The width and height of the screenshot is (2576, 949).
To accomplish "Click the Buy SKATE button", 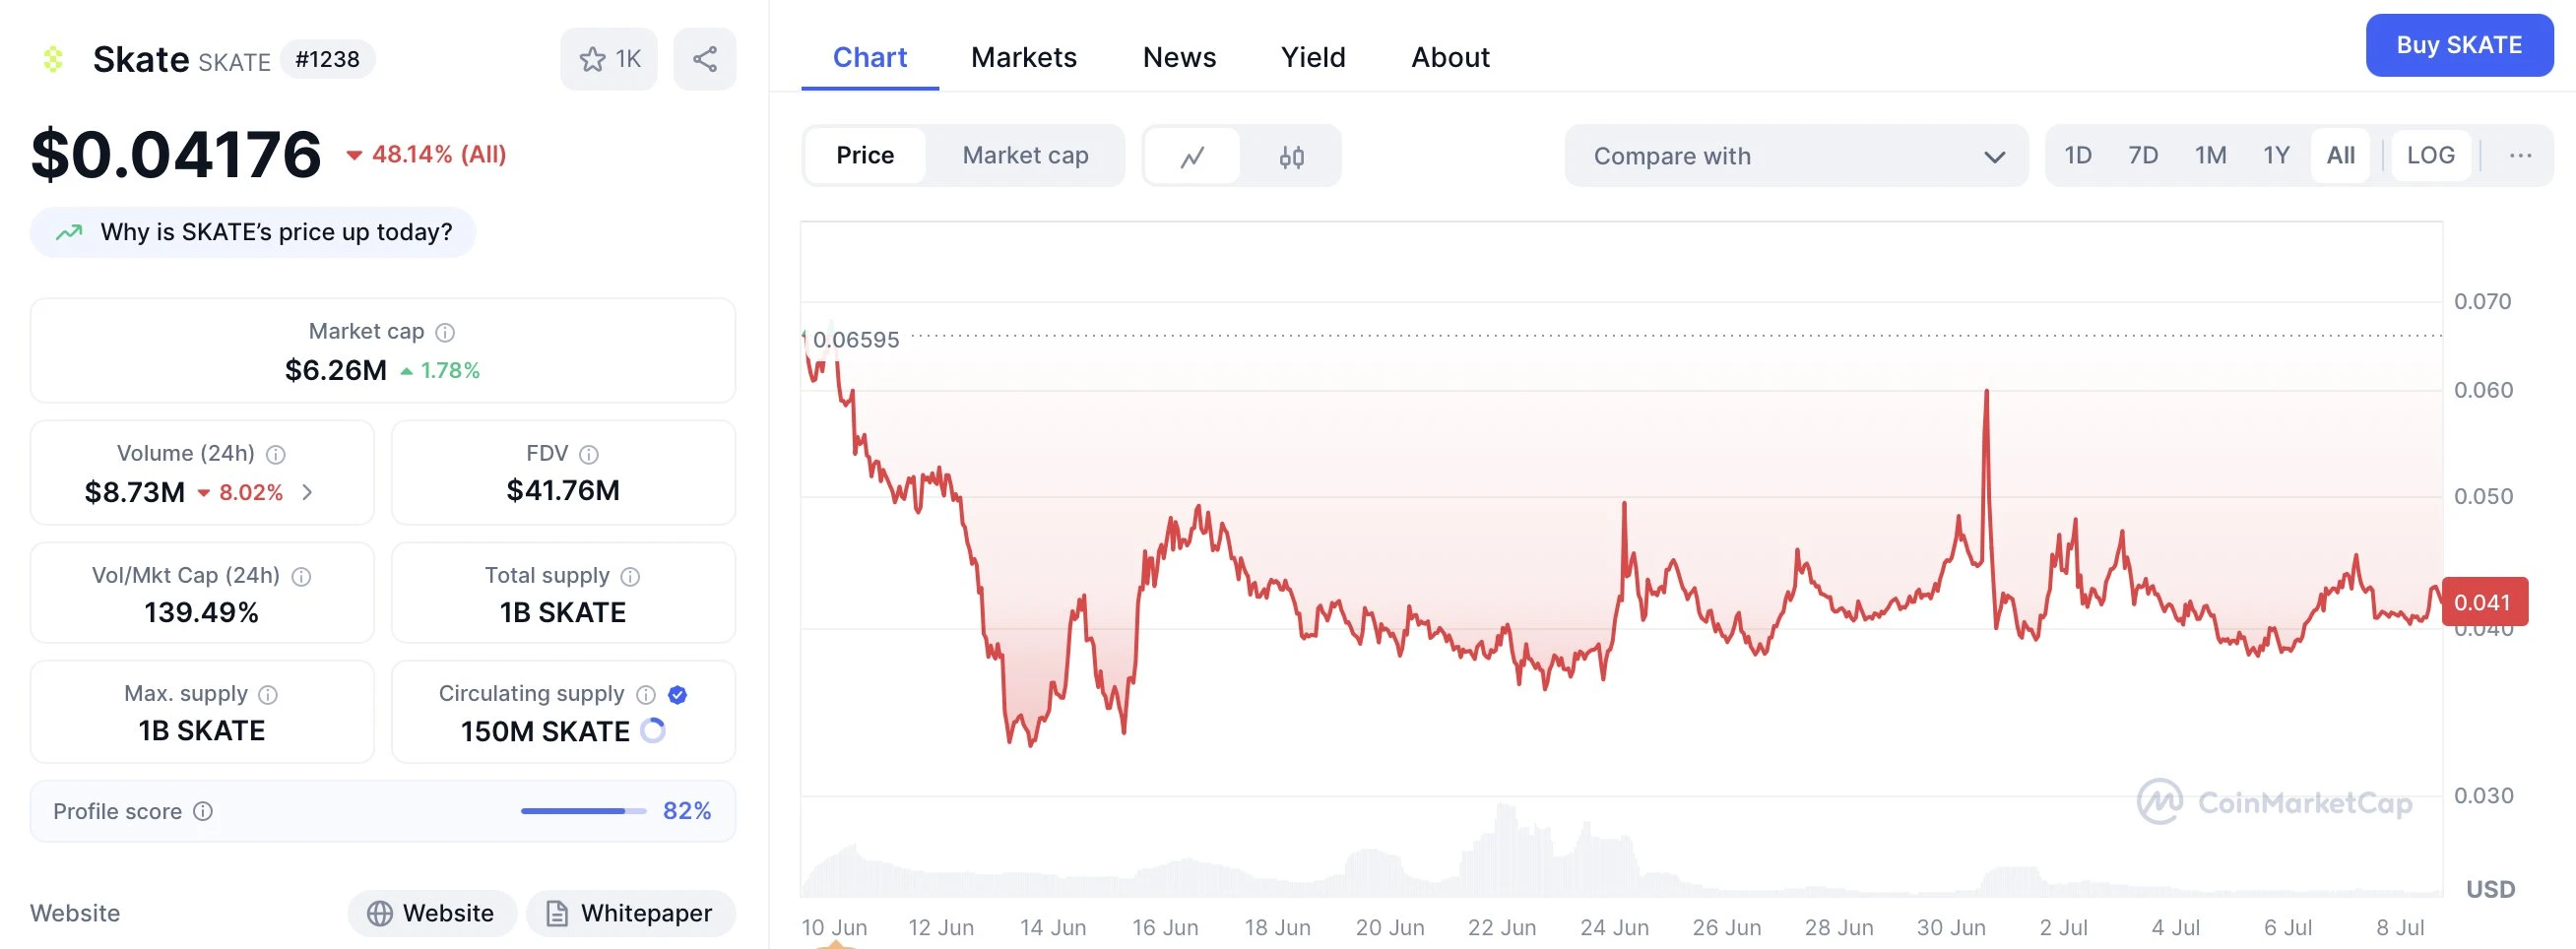I will (2458, 46).
